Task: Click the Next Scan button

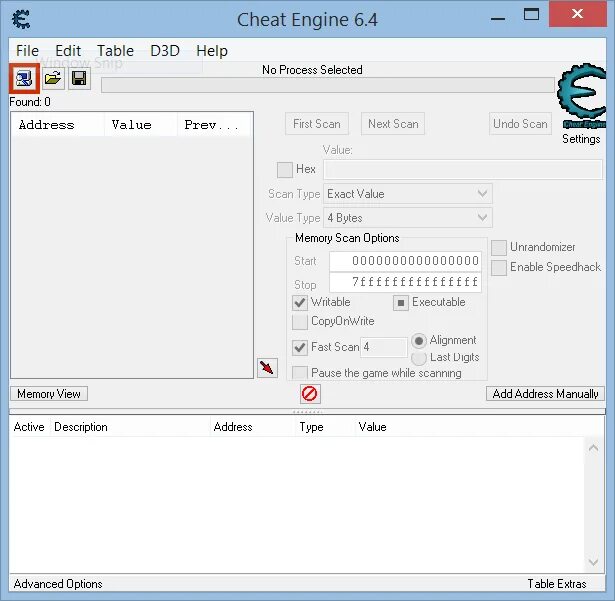Action: (393, 124)
